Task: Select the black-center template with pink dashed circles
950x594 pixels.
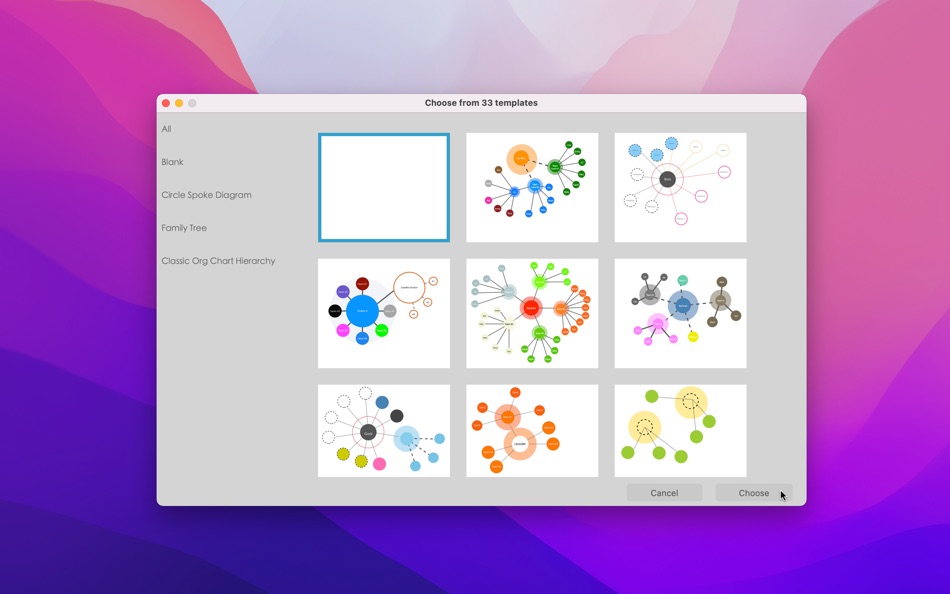Action: coord(680,187)
